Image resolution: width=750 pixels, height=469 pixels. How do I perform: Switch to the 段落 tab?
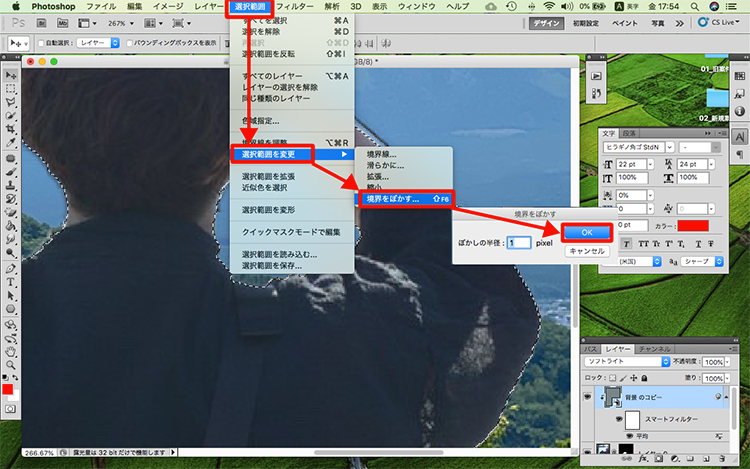coord(629,133)
